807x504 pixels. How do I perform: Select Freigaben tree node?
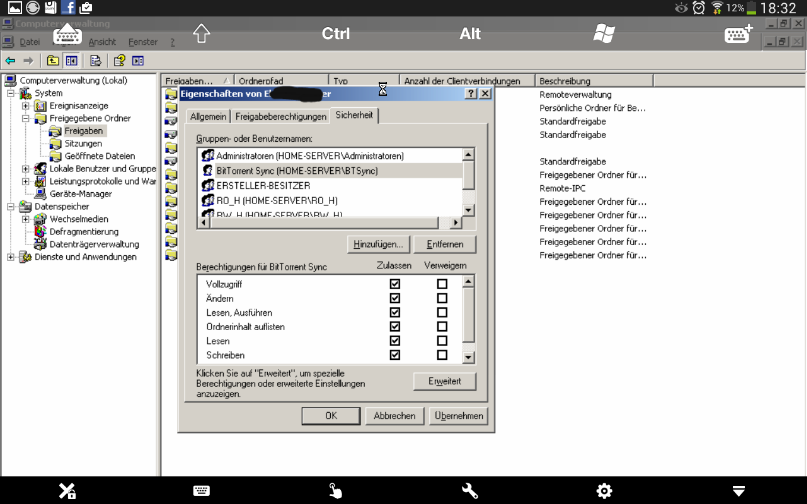(83, 131)
